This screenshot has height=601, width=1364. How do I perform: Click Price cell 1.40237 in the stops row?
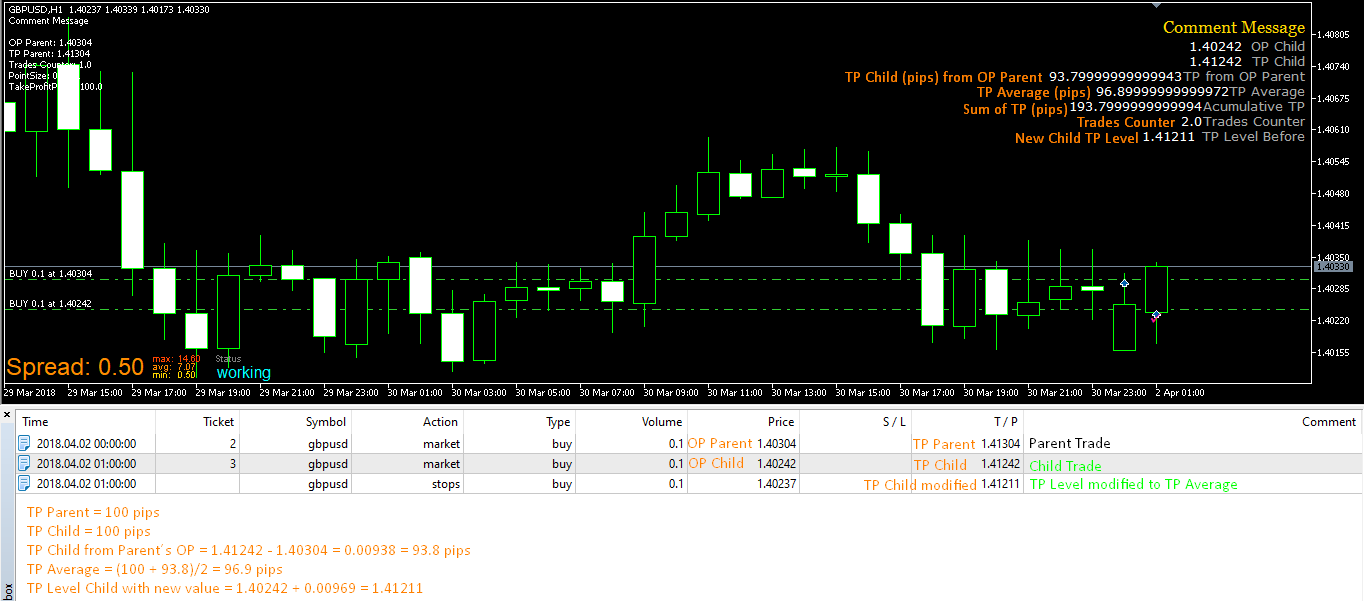coord(776,484)
